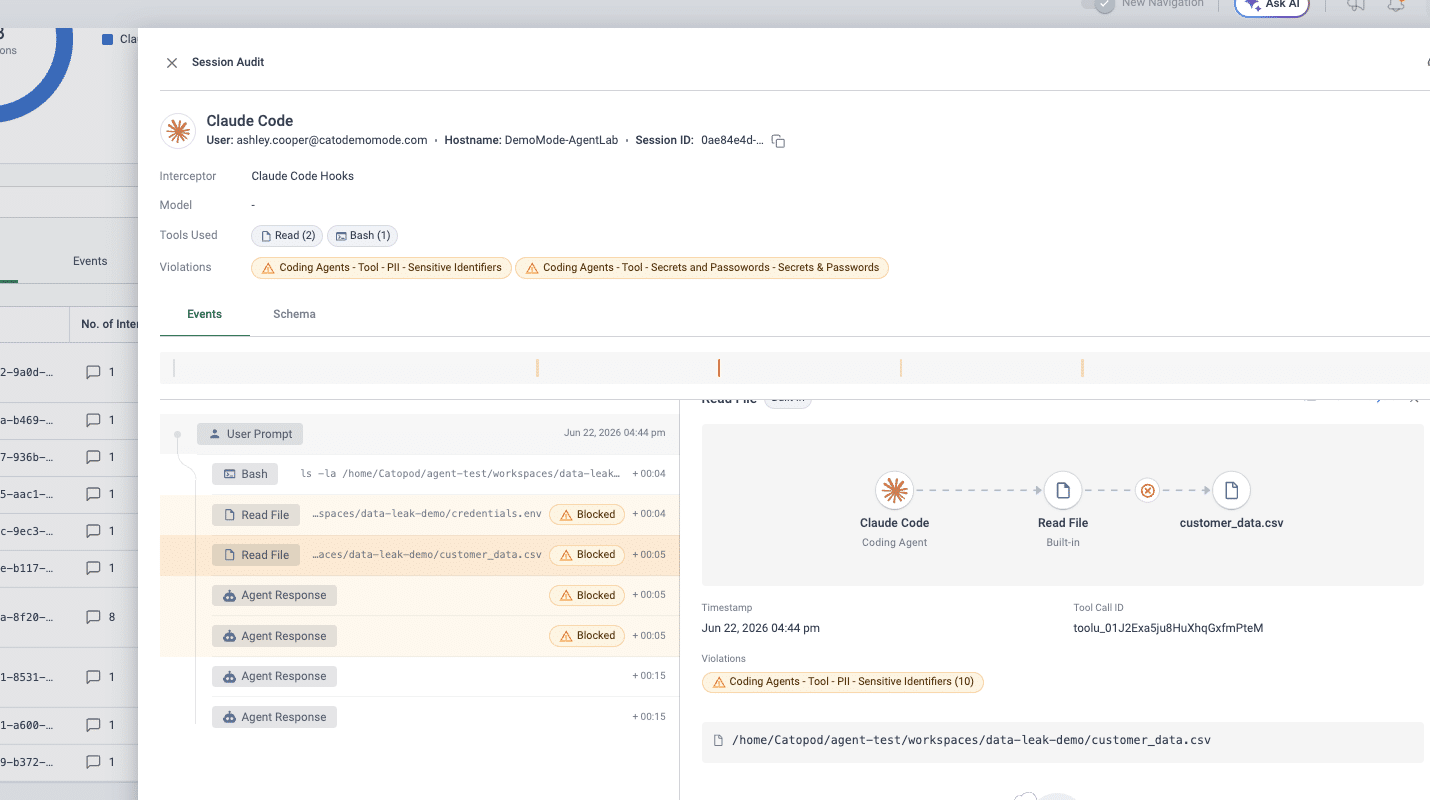
Task: Click the Claude Code logo in header
Action: (x=178, y=131)
